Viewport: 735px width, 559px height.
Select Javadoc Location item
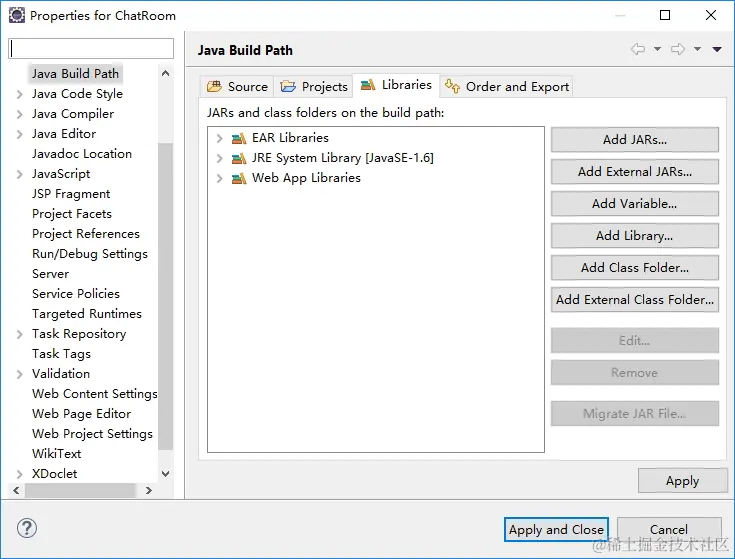pyautogui.click(x=82, y=154)
